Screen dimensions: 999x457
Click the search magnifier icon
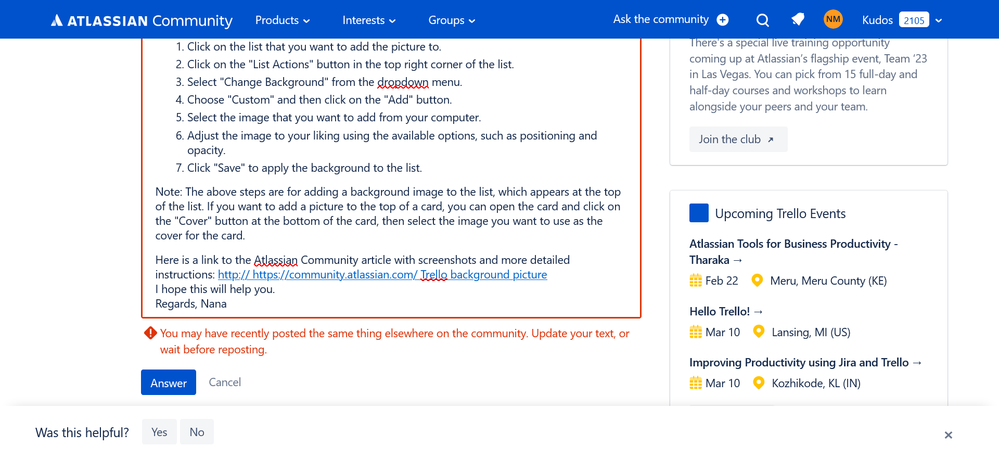click(763, 20)
